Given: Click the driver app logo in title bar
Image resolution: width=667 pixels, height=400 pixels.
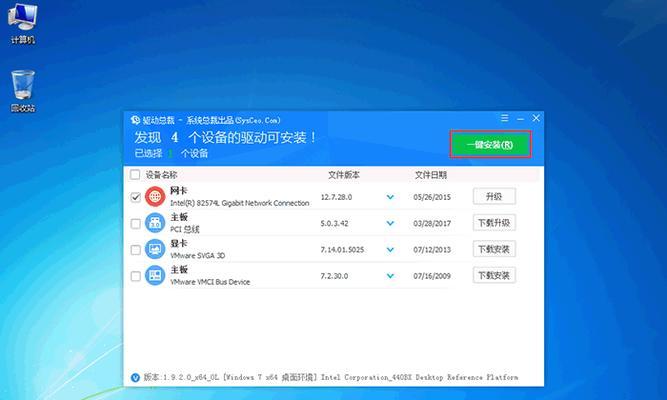Looking at the screenshot, I should coord(135,120).
